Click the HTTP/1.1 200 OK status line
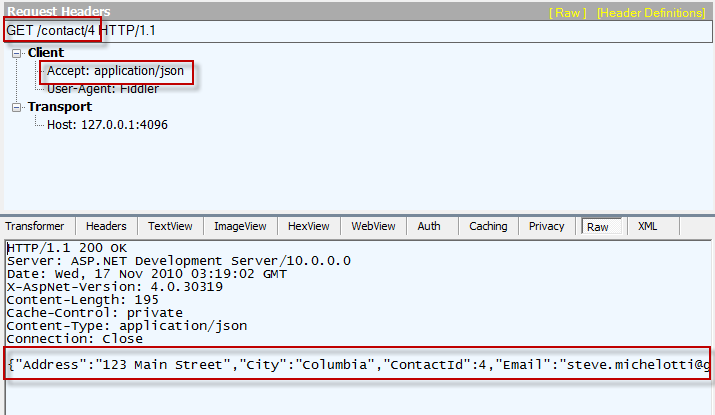The height and width of the screenshot is (415, 715). [x=67, y=248]
